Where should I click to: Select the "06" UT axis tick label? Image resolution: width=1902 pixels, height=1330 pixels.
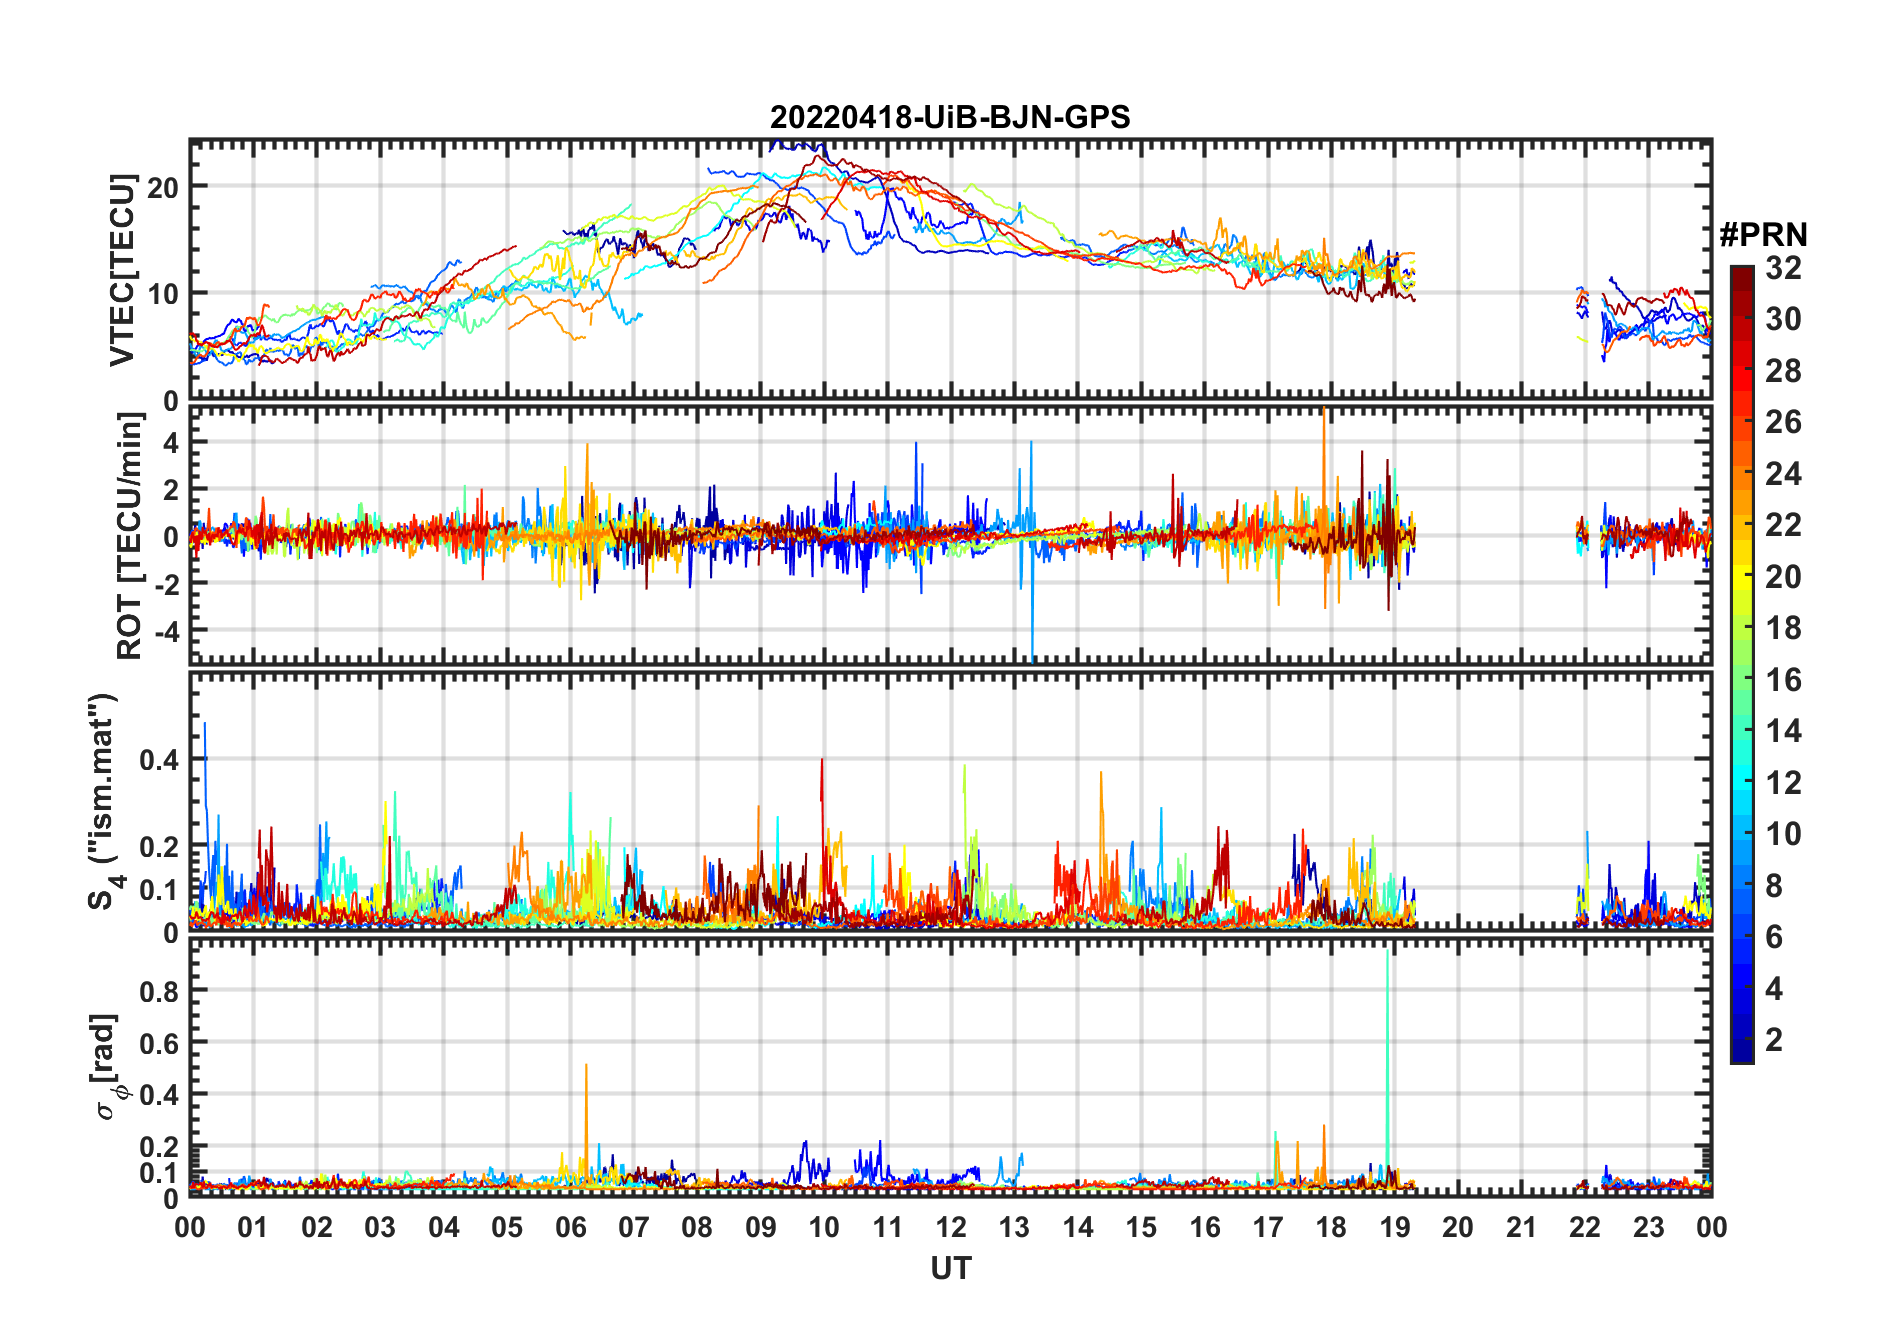click(571, 1227)
